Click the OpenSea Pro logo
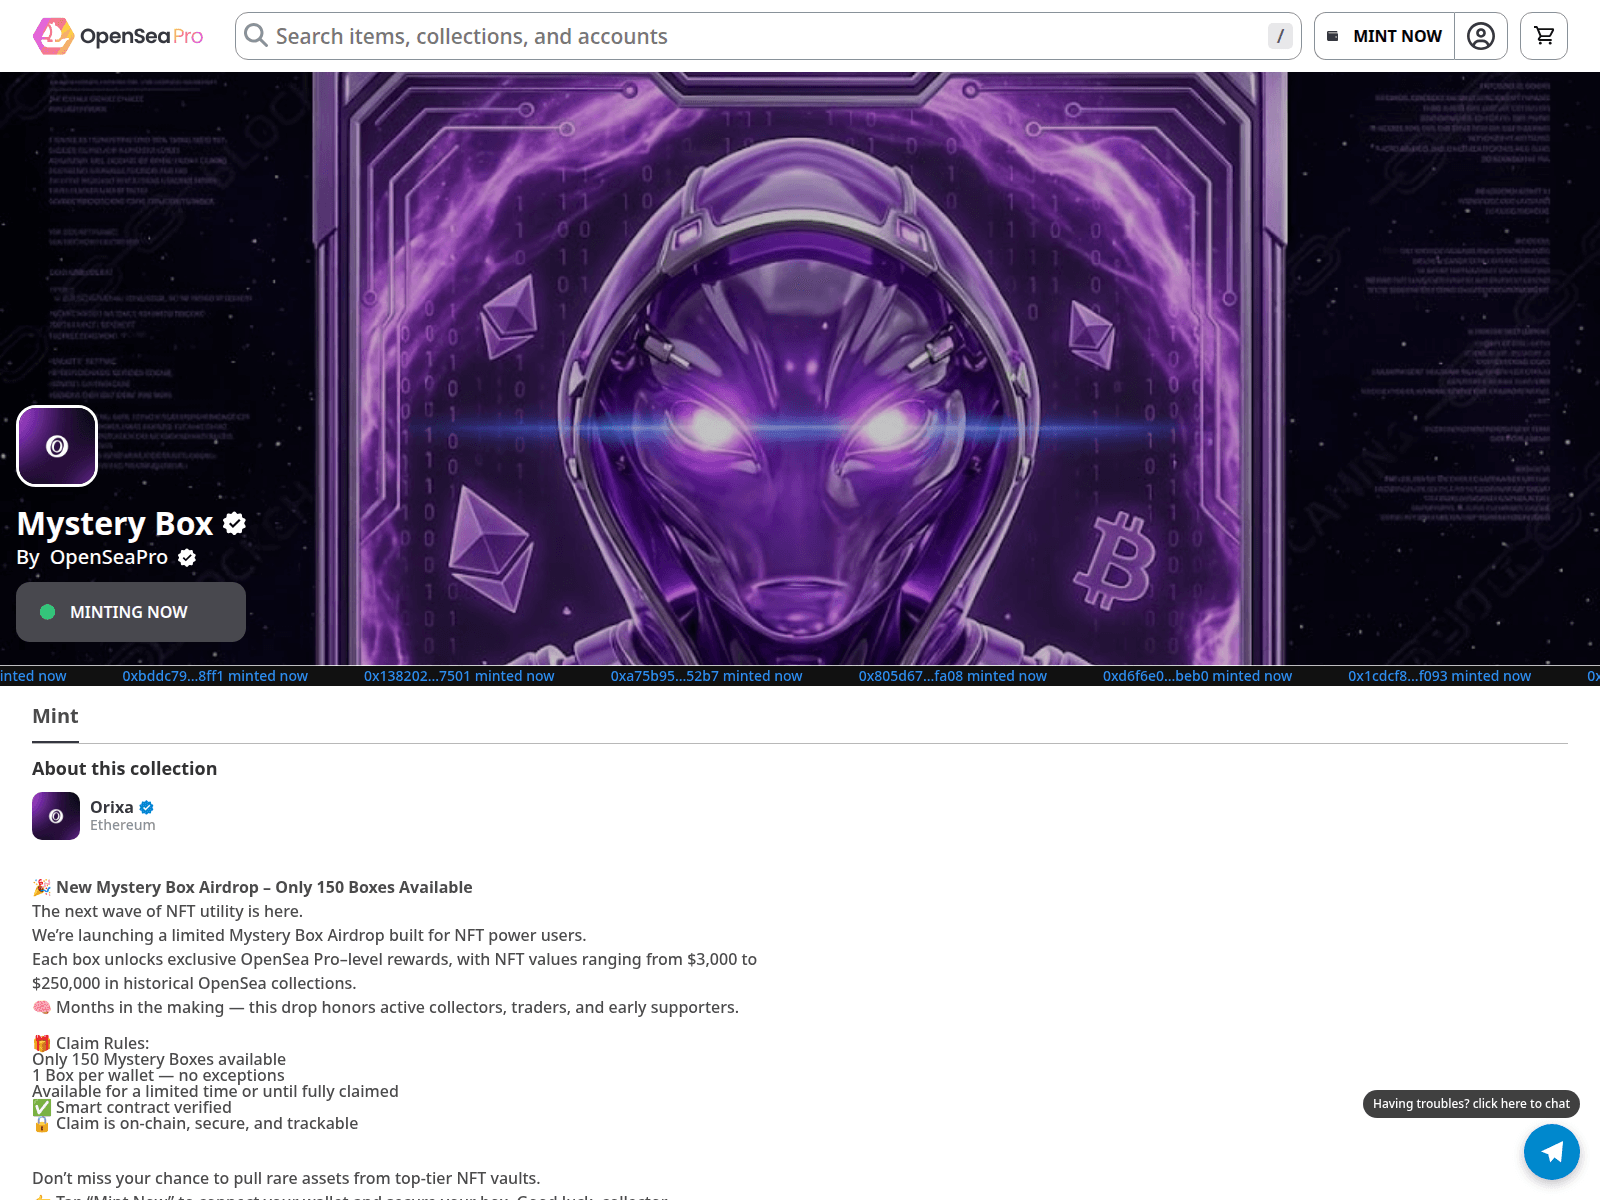Viewport: 1600px width, 1200px height. click(118, 36)
